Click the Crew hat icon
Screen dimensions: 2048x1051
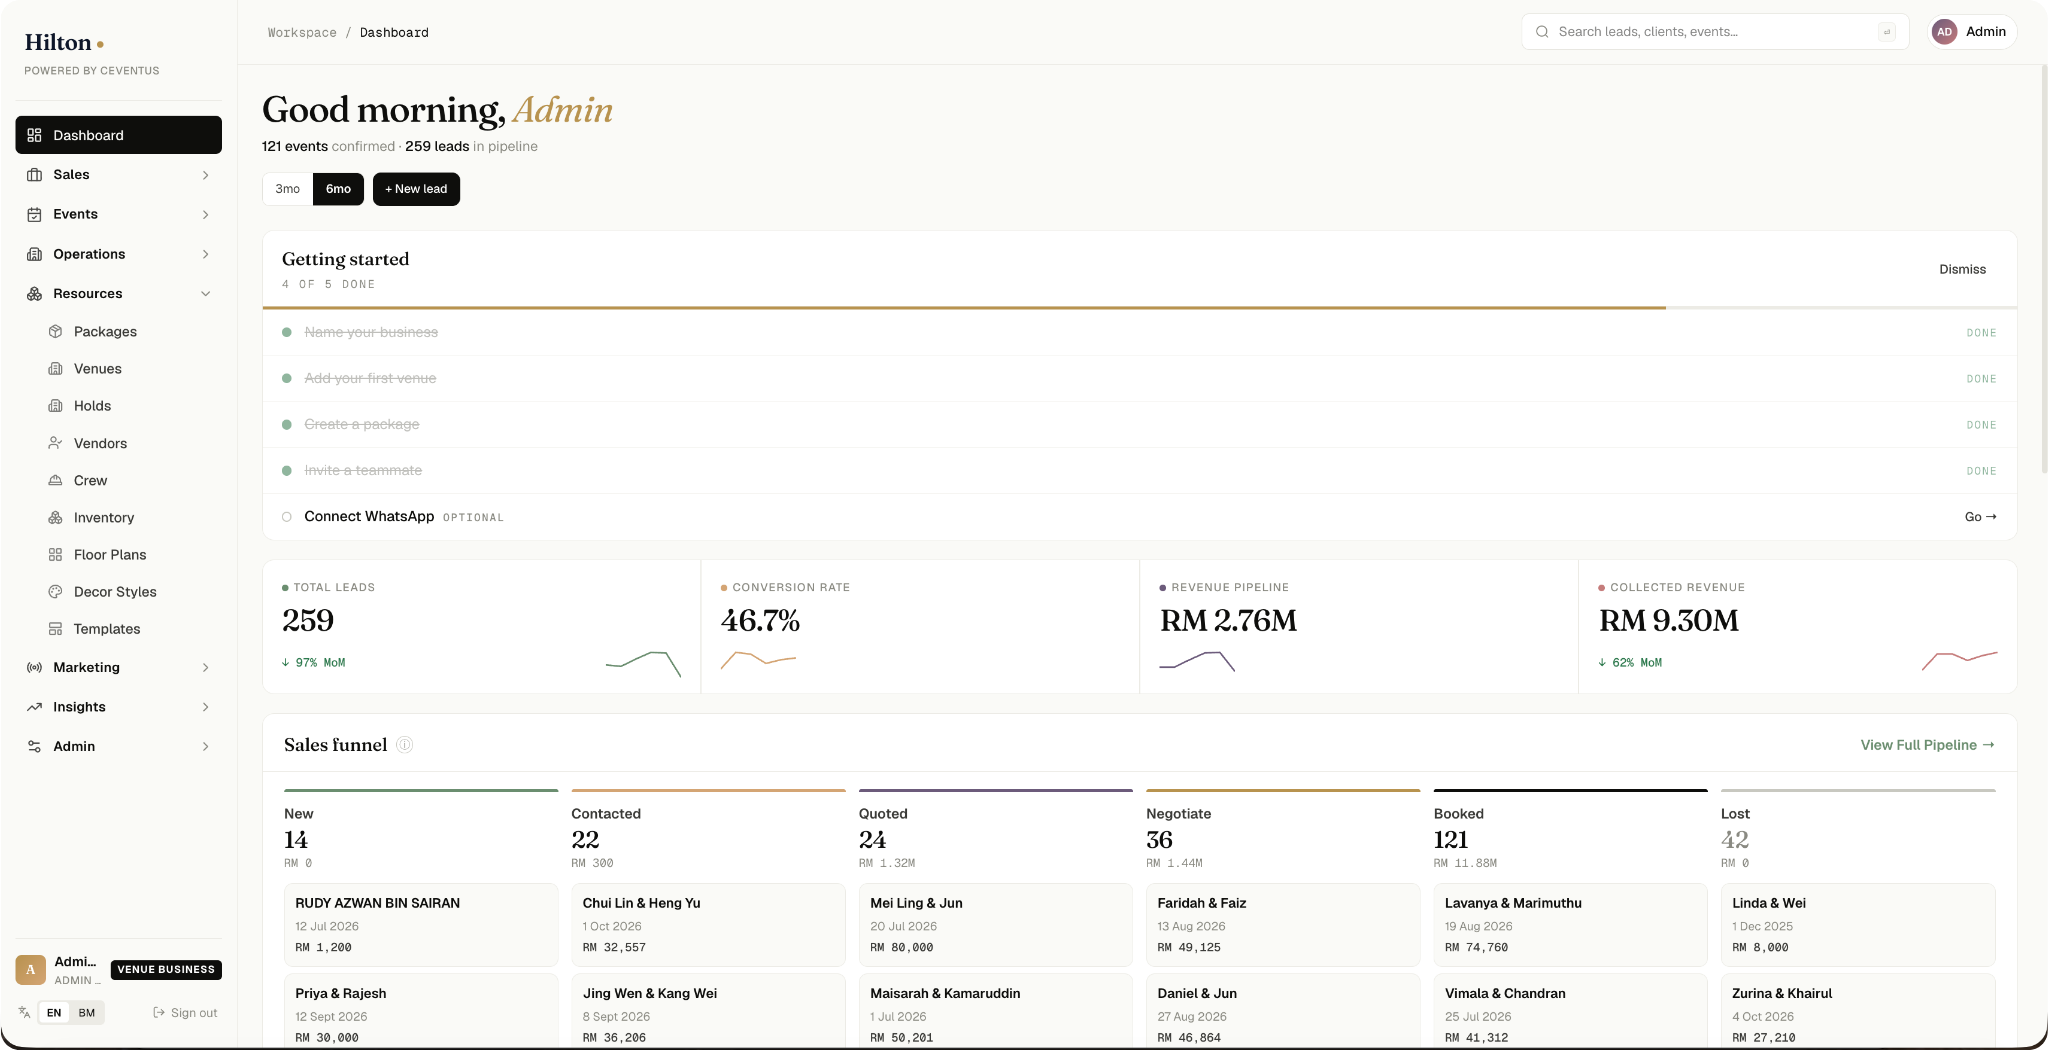(x=56, y=480)
